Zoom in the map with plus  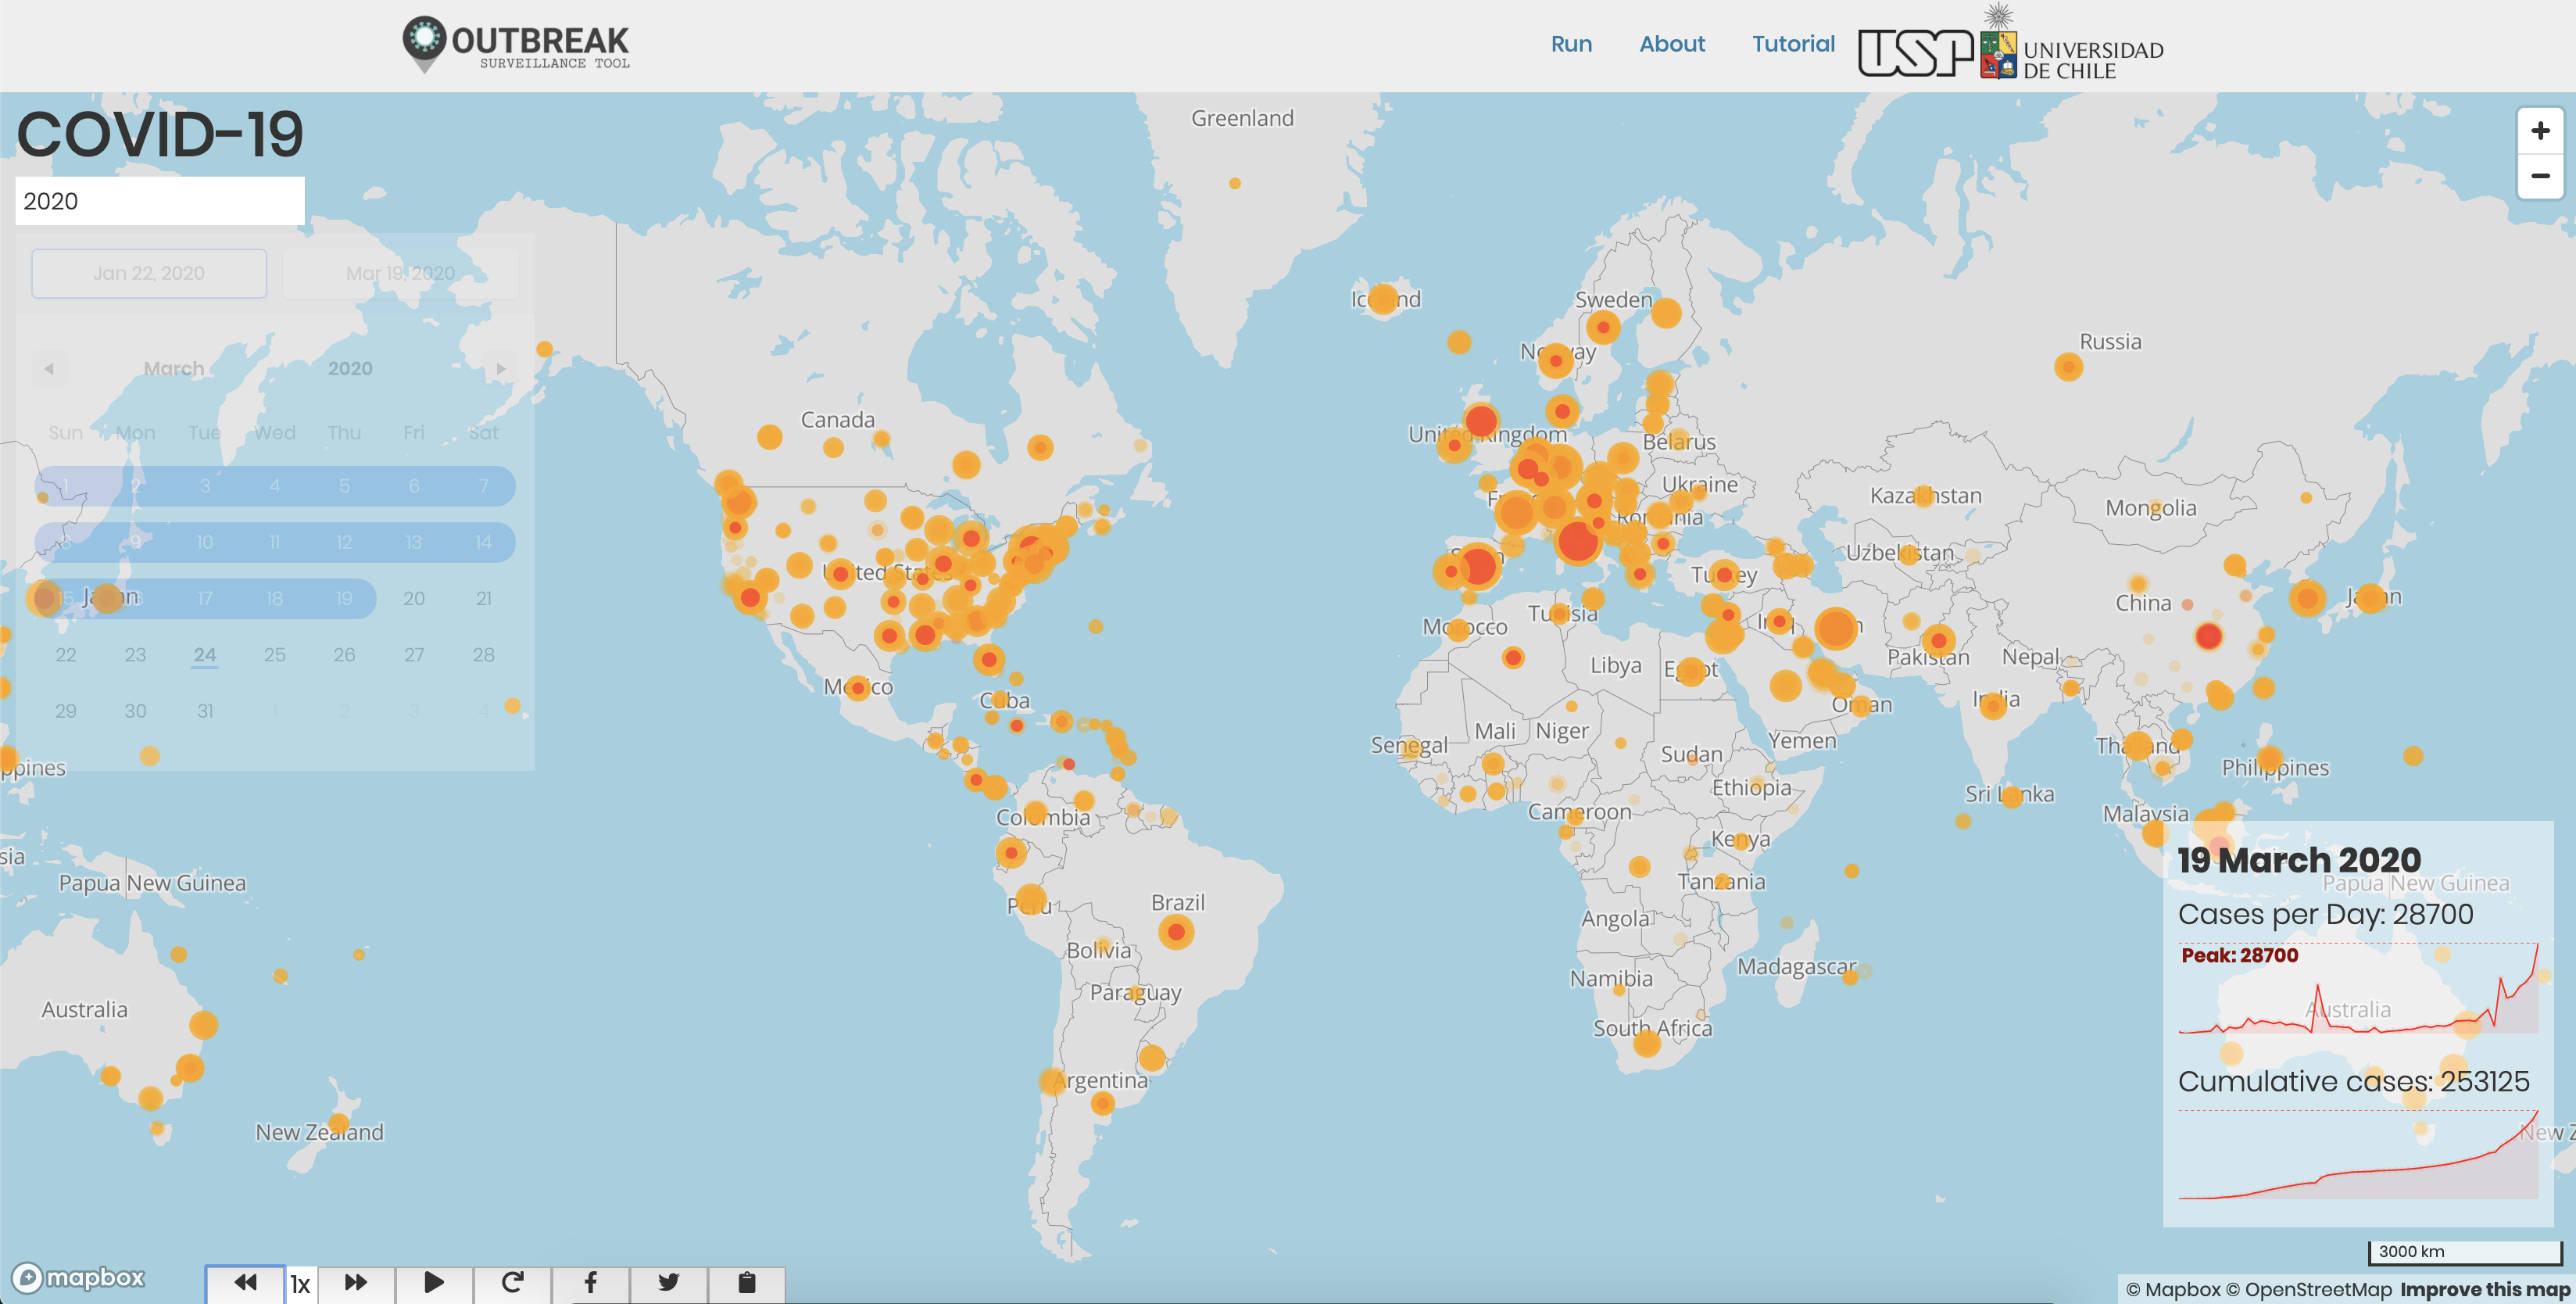click(2539, 131)
